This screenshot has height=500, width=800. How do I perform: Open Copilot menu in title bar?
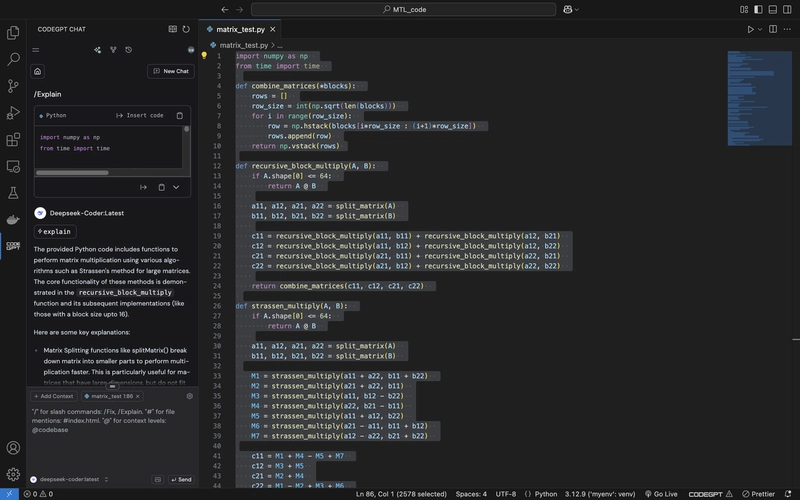click(x=570, y=9)
